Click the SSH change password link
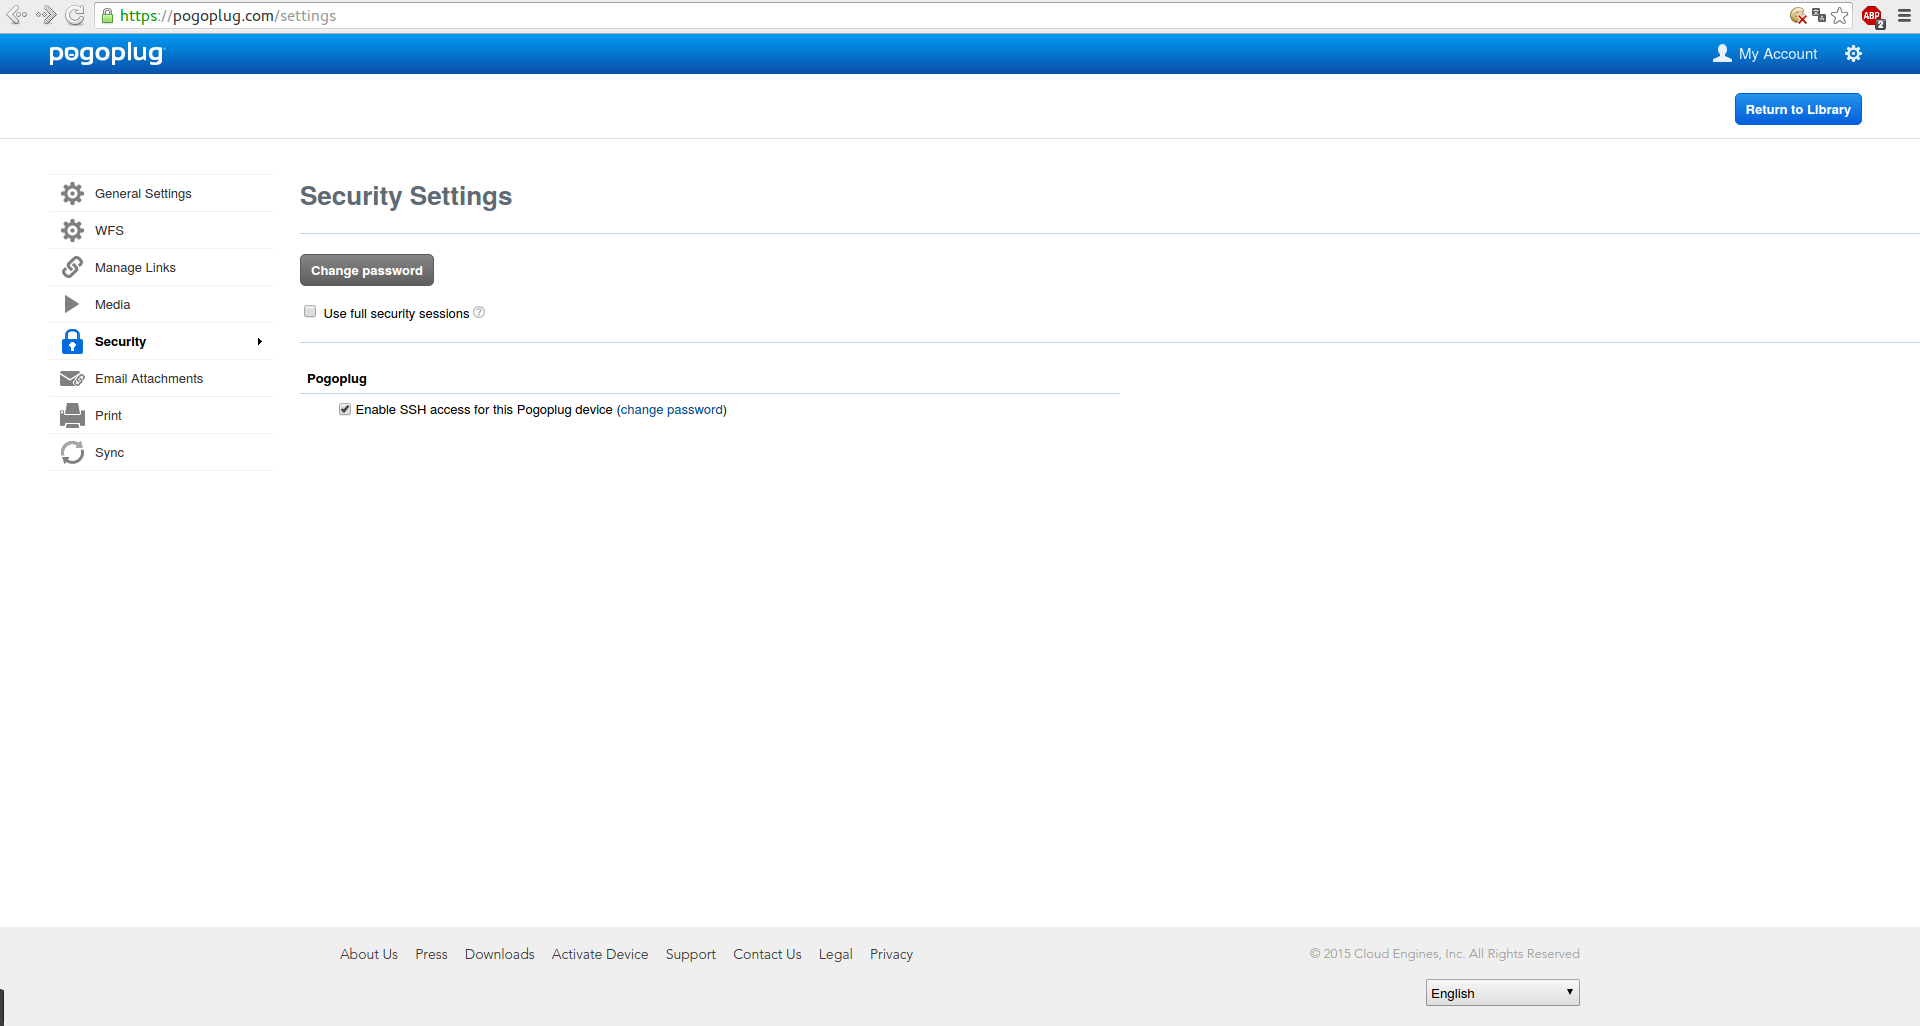The width and height of the screenshot is (1920, 1026). pyautogui.click(x=672, y=410)
